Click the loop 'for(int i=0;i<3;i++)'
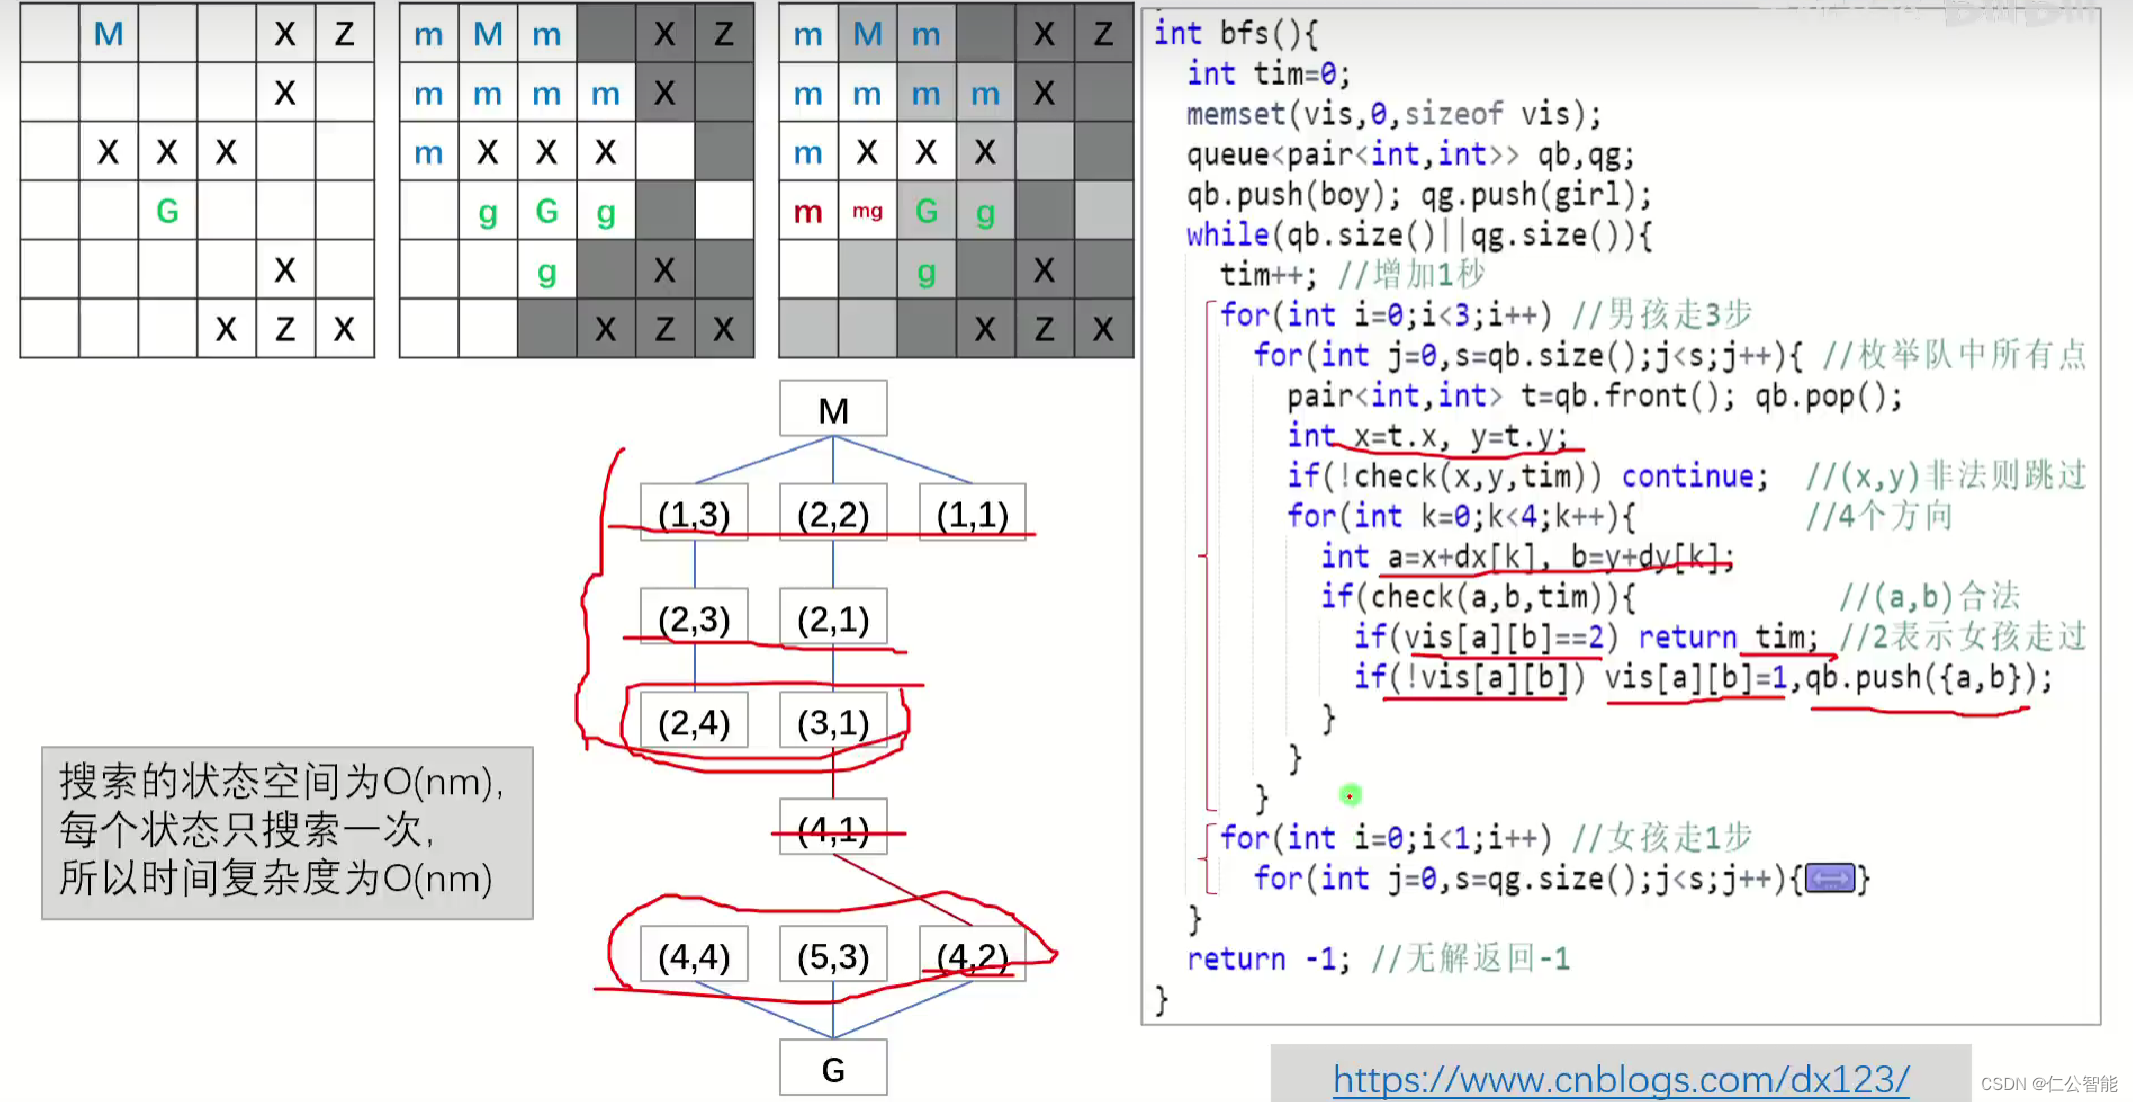 pos(1386,315)
